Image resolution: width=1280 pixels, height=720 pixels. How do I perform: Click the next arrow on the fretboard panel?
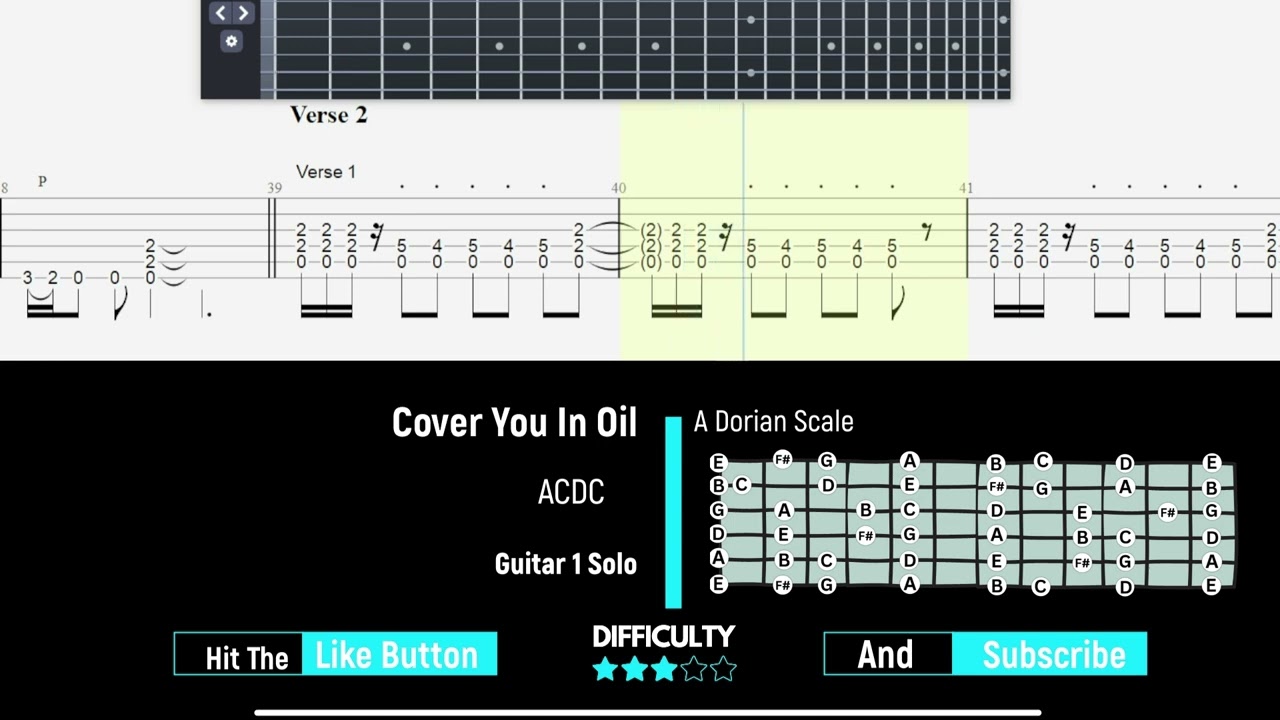[243, 13]
